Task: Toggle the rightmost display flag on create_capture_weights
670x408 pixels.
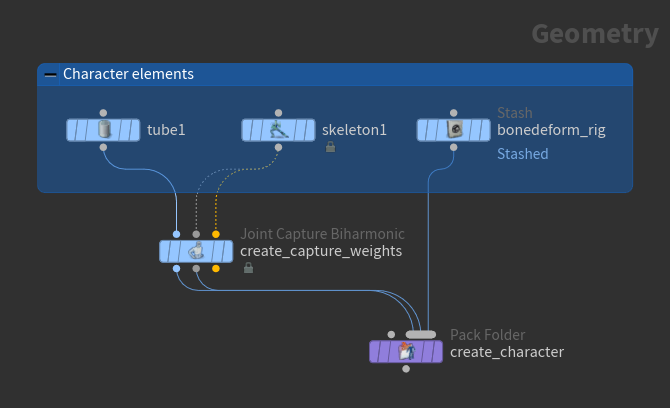Action: 228,251
